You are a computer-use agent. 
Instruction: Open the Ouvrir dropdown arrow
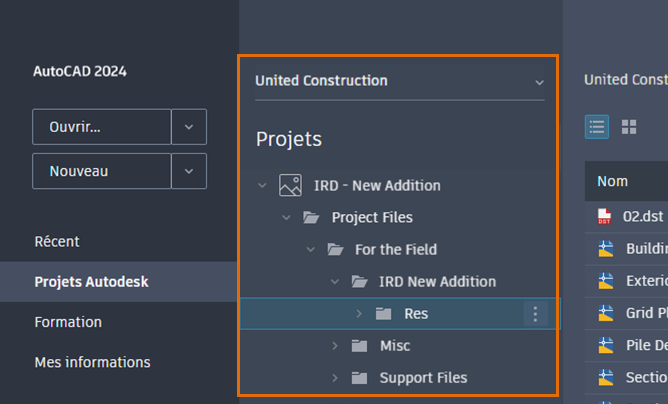point(189,127)
